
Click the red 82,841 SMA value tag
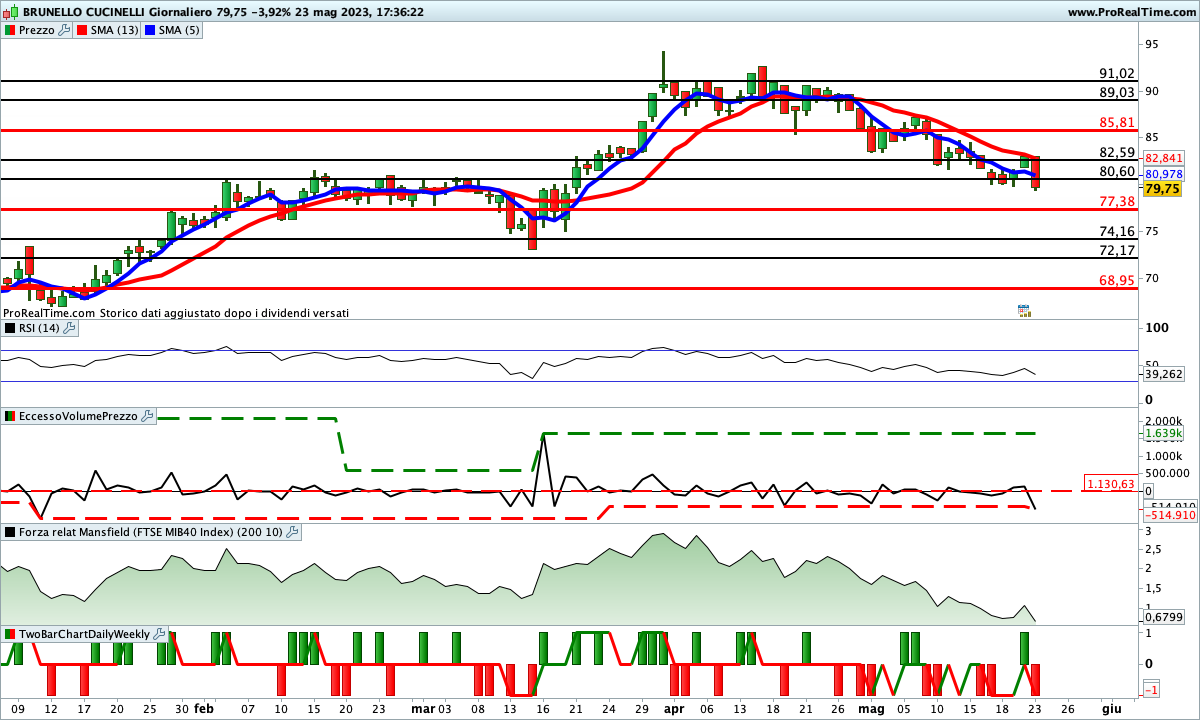pos(1164,158)
